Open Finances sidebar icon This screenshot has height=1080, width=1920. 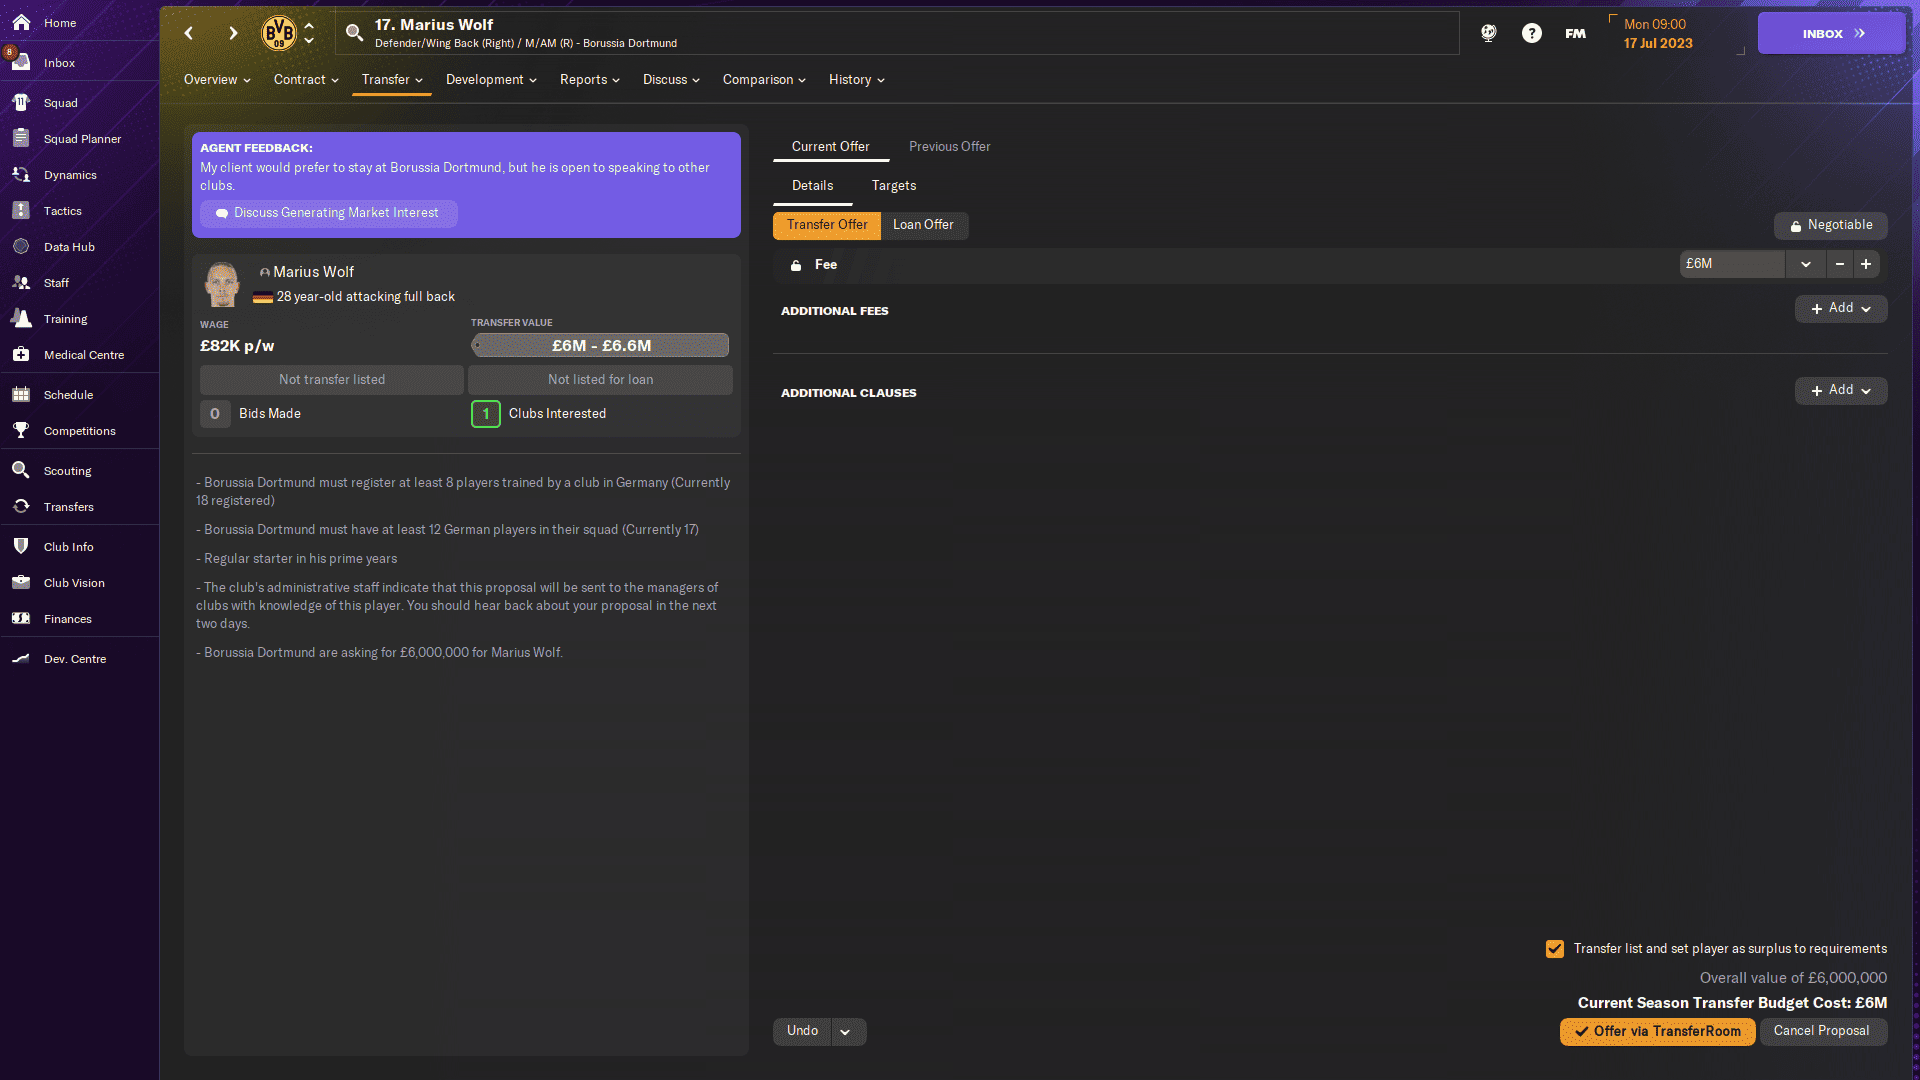[21, 618]
